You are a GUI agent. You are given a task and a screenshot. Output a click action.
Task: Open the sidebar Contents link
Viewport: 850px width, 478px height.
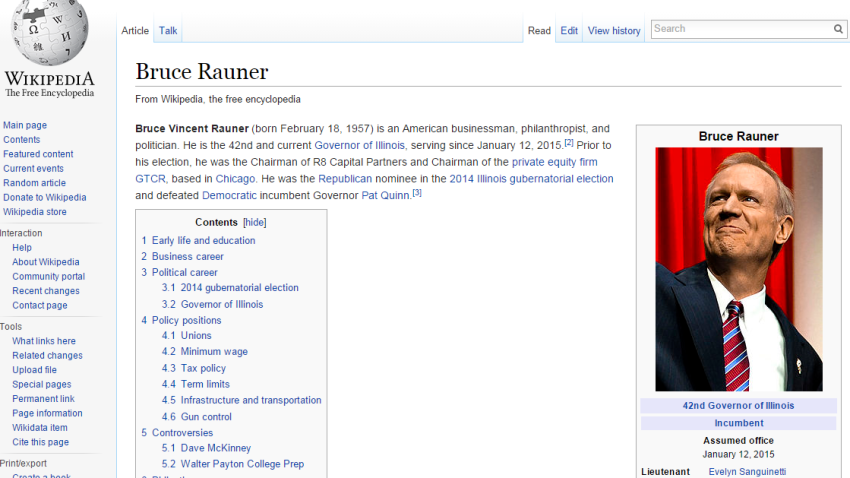point(22,139)
